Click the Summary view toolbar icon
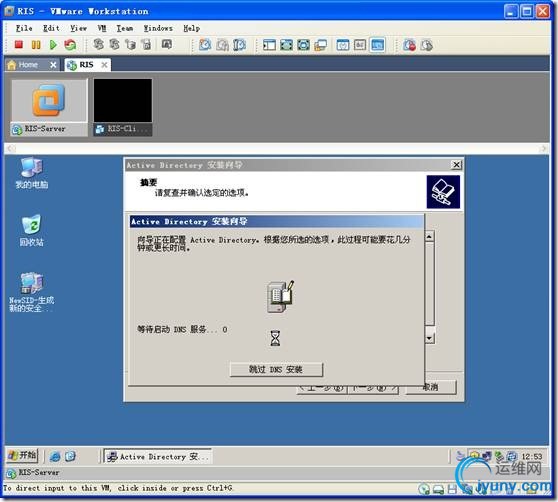The image size is (558, 502). (x=343, y=45)
